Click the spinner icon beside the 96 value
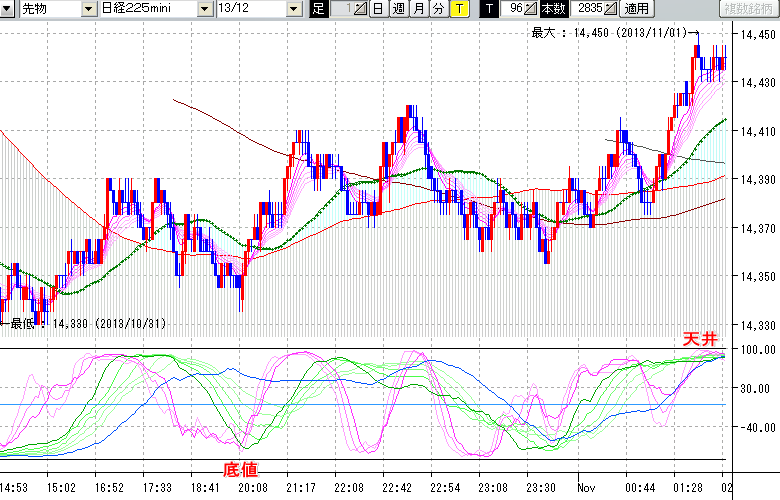780x500 pixels. [530, 9]
